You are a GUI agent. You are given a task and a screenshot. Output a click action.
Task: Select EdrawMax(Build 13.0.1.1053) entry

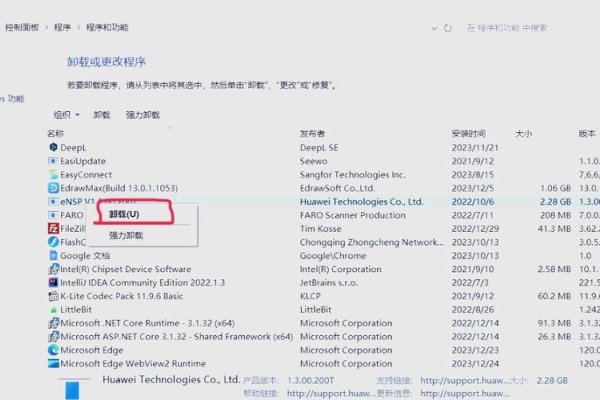119,188
